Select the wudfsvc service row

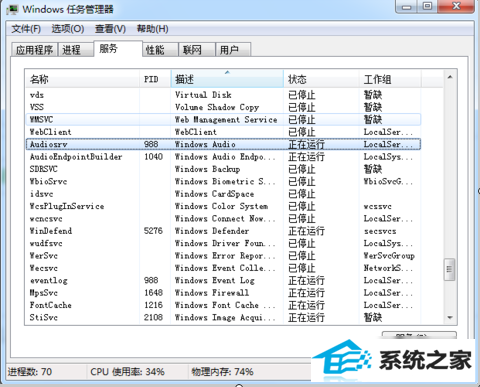pos(223,243)
